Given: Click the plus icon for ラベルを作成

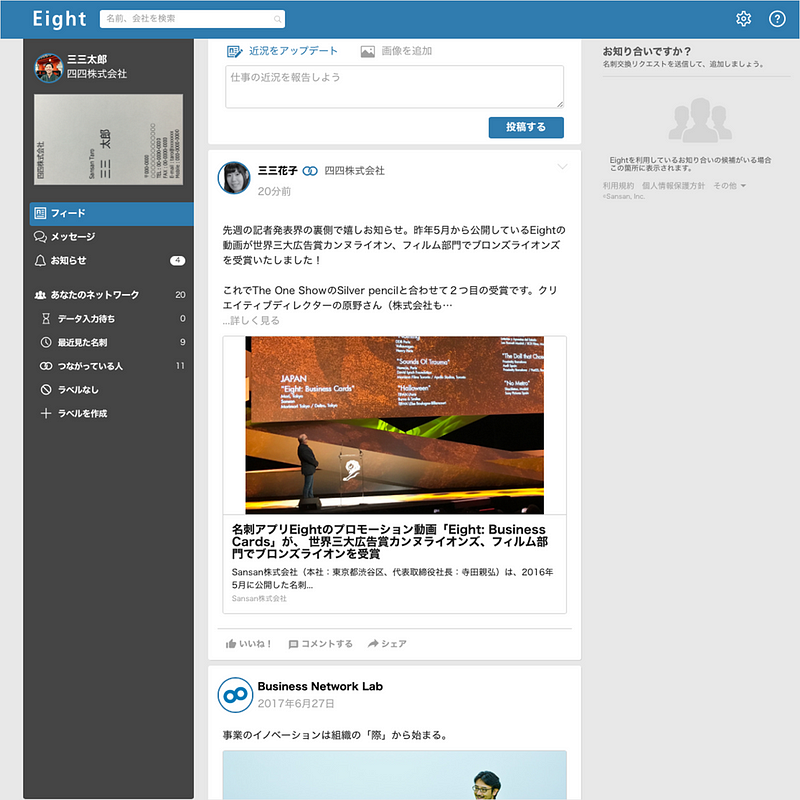Looking at the screenshot, I should click(46, 413).
